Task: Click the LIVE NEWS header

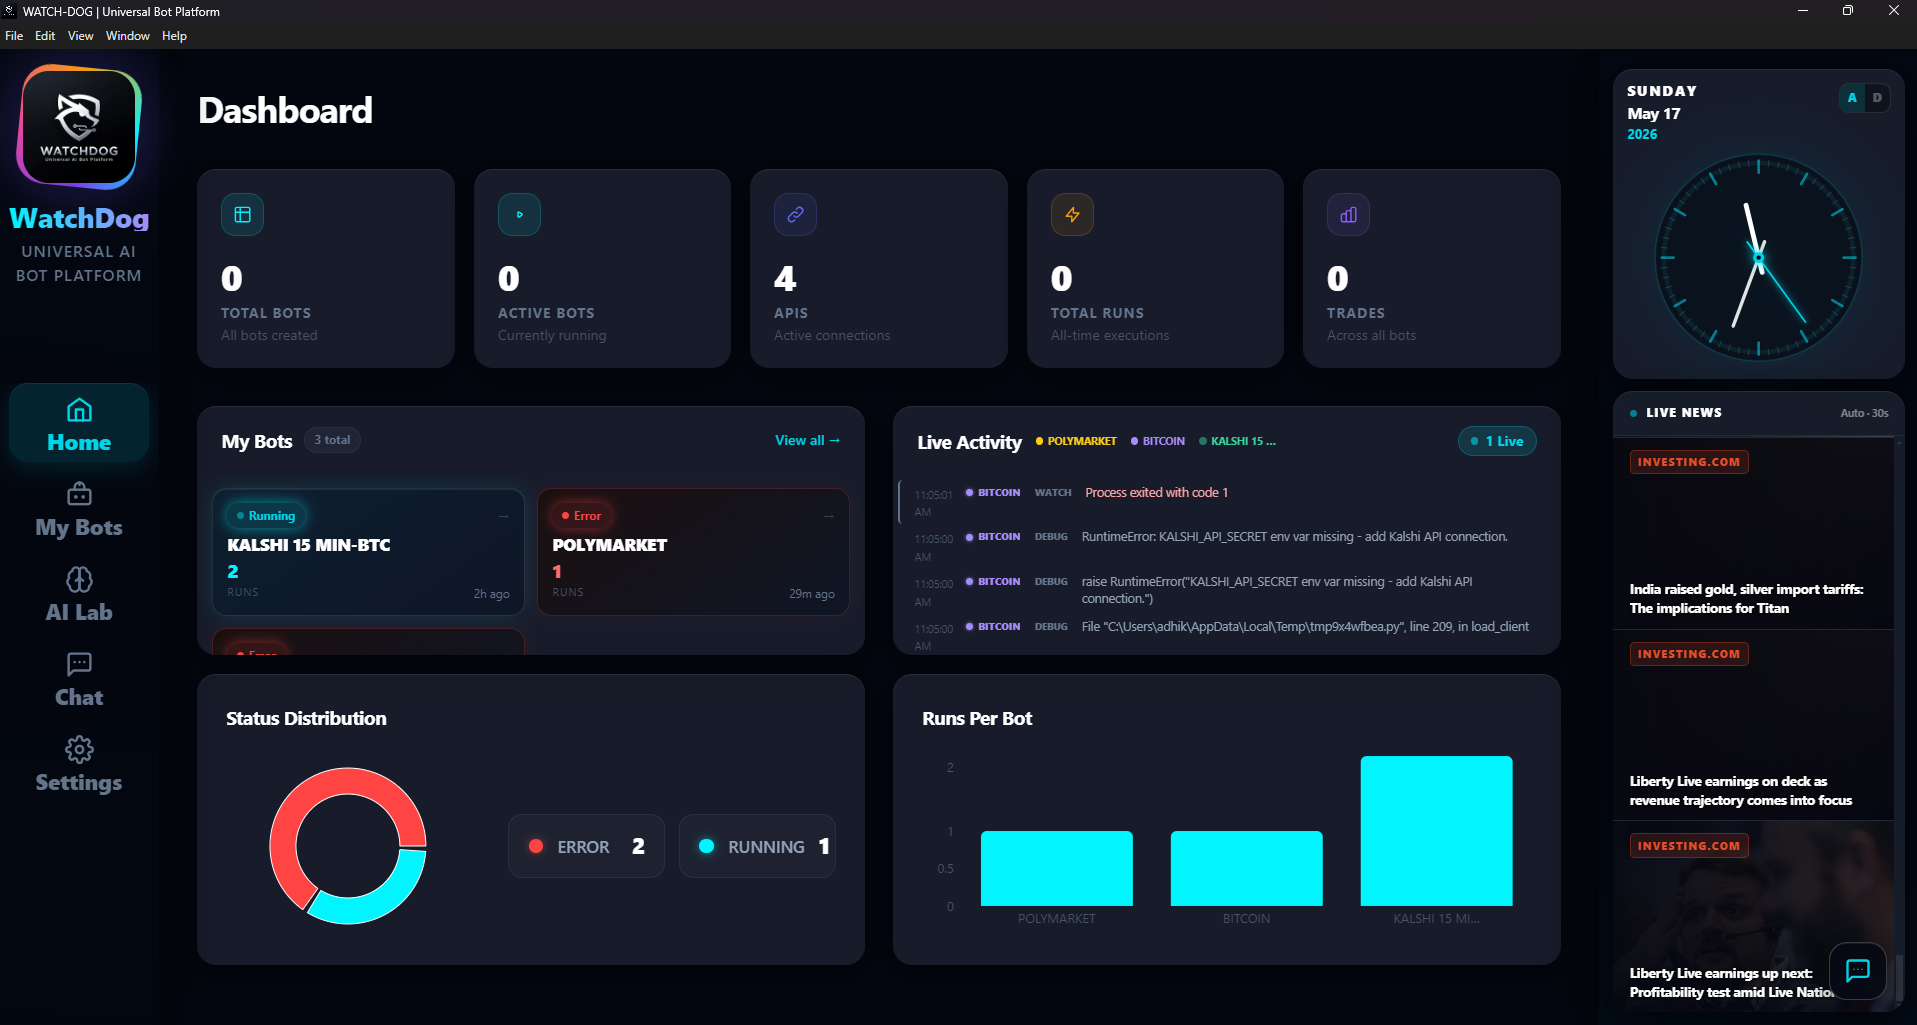Action: [x=1683, y=413]
